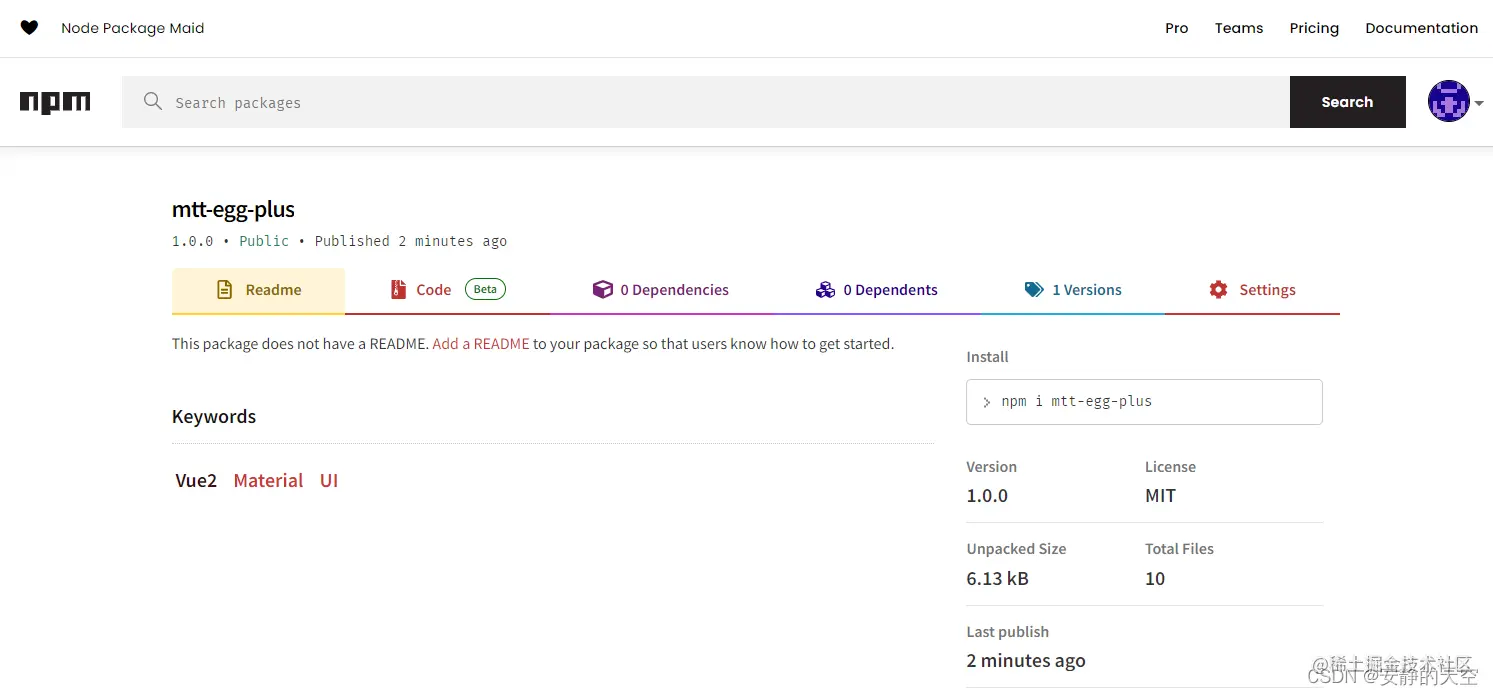
Task: Click the License value MIT
Action: pyautogui.click(x=1160, y=496)
